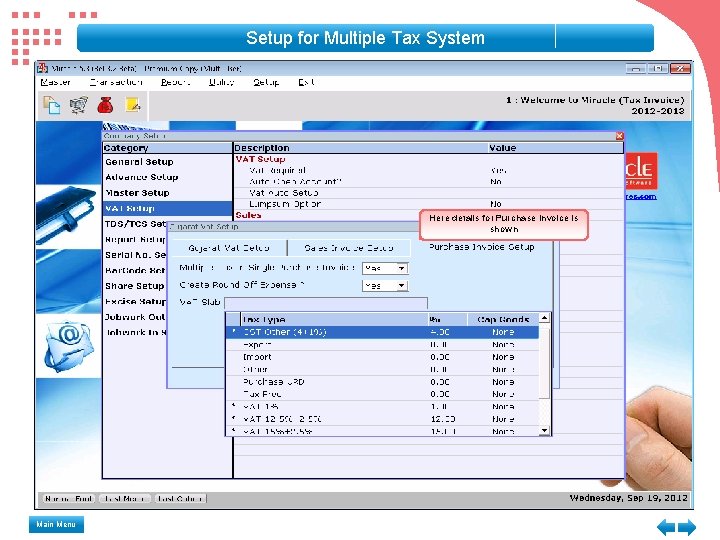Image resolution: width=720 pixels, height=540 pixels.
Task: Open the Utility menu
Action: click(x=221, y=82)
